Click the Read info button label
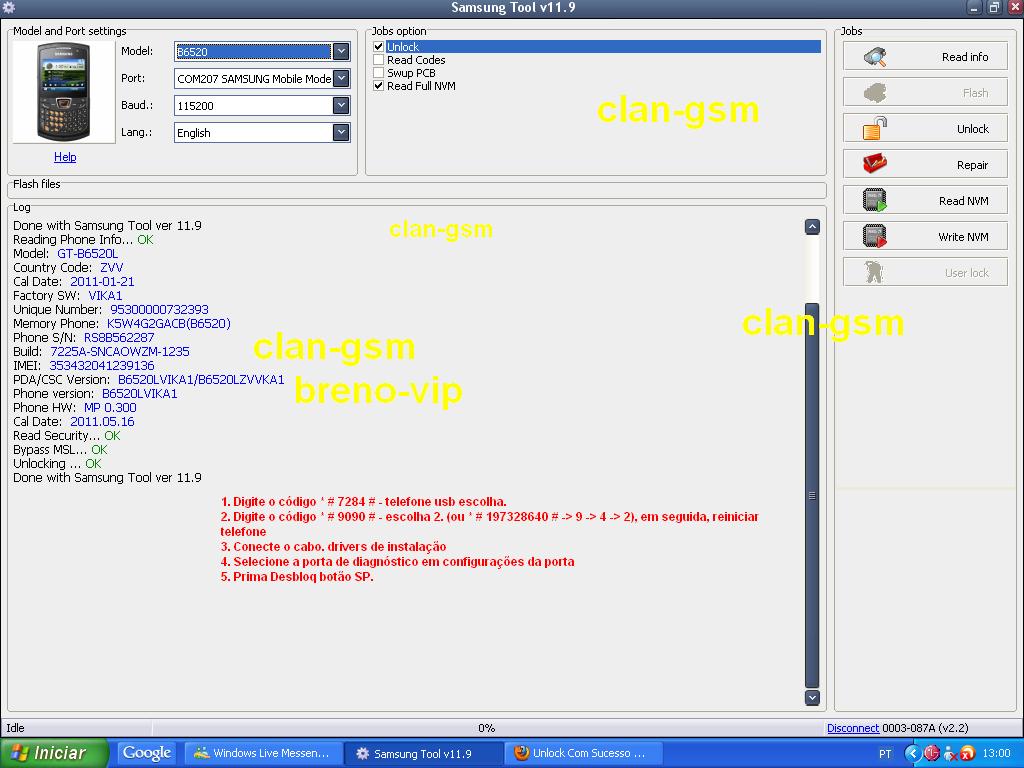 965,57
